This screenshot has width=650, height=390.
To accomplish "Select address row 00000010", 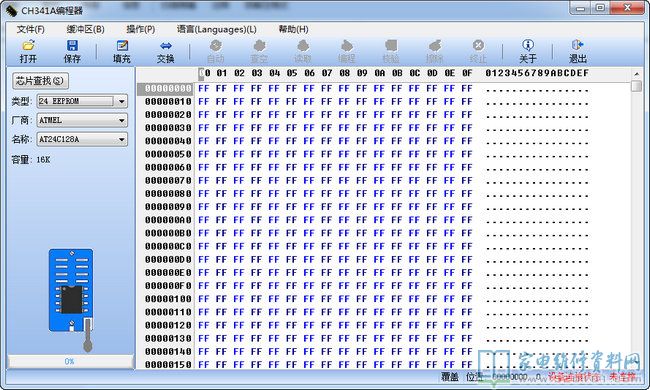I will (168, 102).
